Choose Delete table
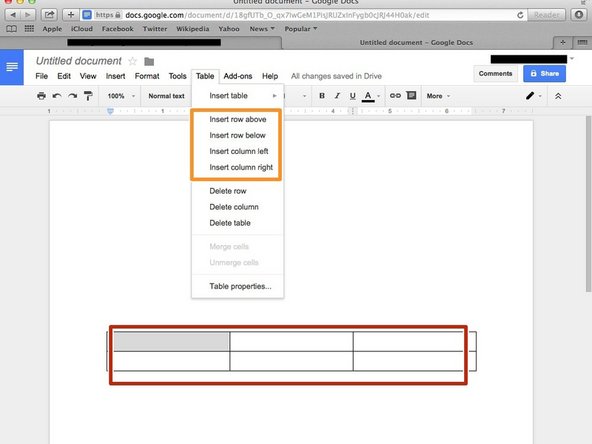The width and height of the screenshot is (592, 444). [x=237, y=223]
